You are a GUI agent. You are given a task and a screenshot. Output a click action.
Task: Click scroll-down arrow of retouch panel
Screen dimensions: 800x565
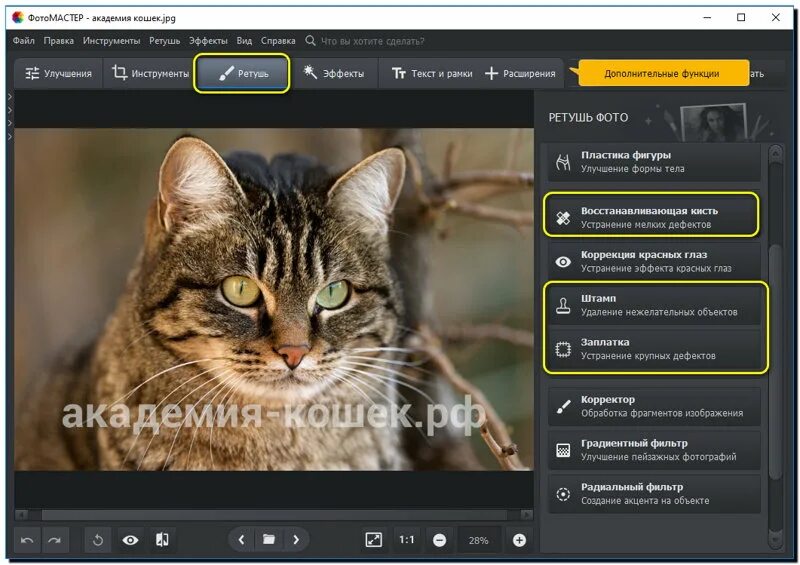tap(776, 539)
